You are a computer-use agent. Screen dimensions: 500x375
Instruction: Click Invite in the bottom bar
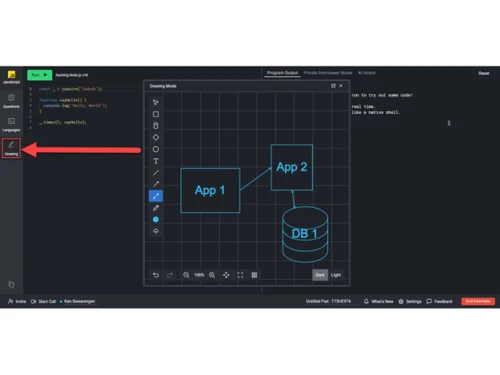pos(17,301)
